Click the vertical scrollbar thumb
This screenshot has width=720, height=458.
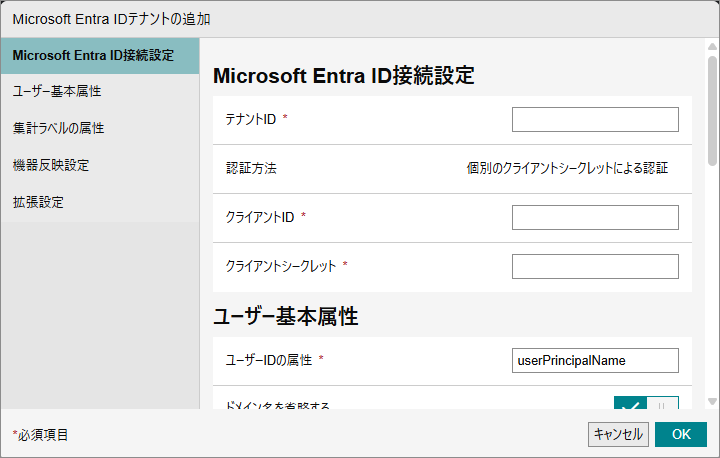tap(712, 110)
